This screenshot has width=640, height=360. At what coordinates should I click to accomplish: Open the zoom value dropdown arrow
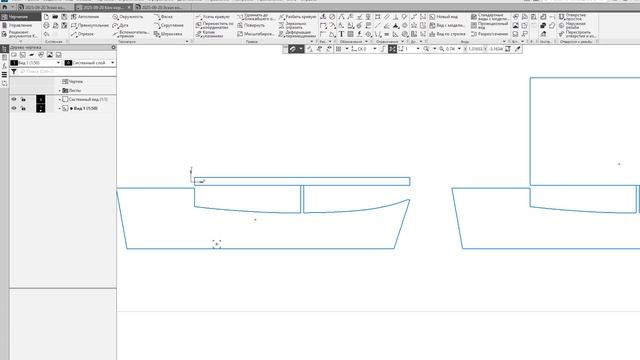tap(460, 49)
